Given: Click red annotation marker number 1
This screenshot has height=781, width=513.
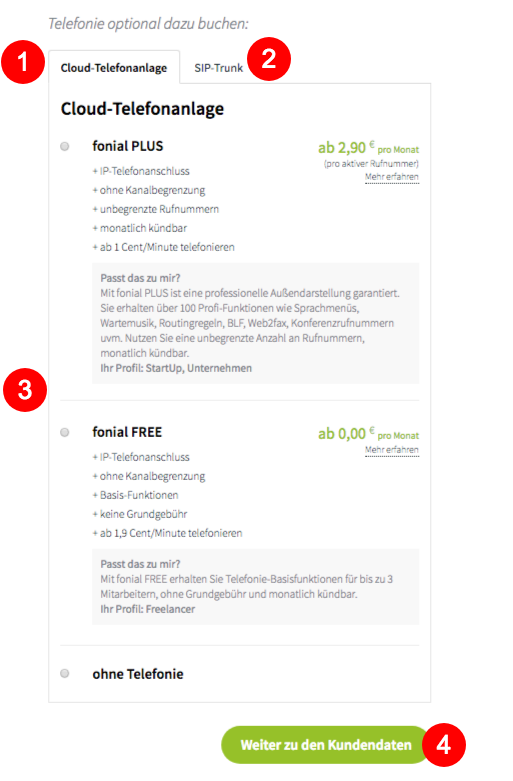Looking at the screenshot, I should (23, 62).
